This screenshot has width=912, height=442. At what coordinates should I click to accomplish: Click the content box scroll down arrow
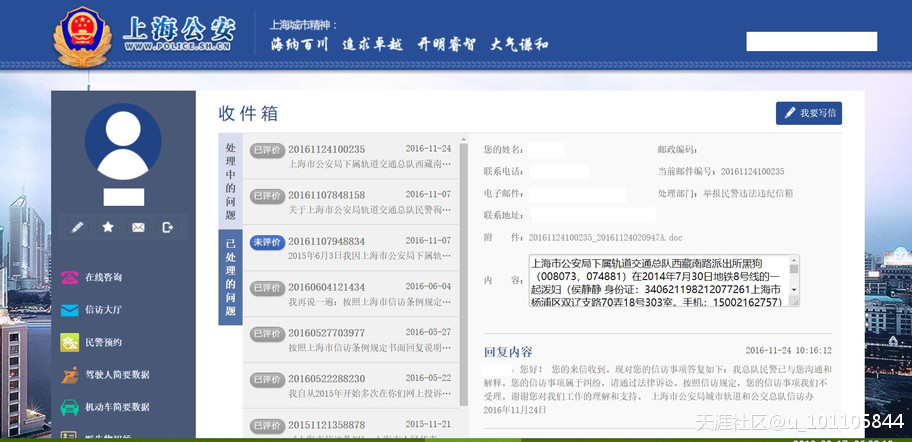click(x=794, y=290)
